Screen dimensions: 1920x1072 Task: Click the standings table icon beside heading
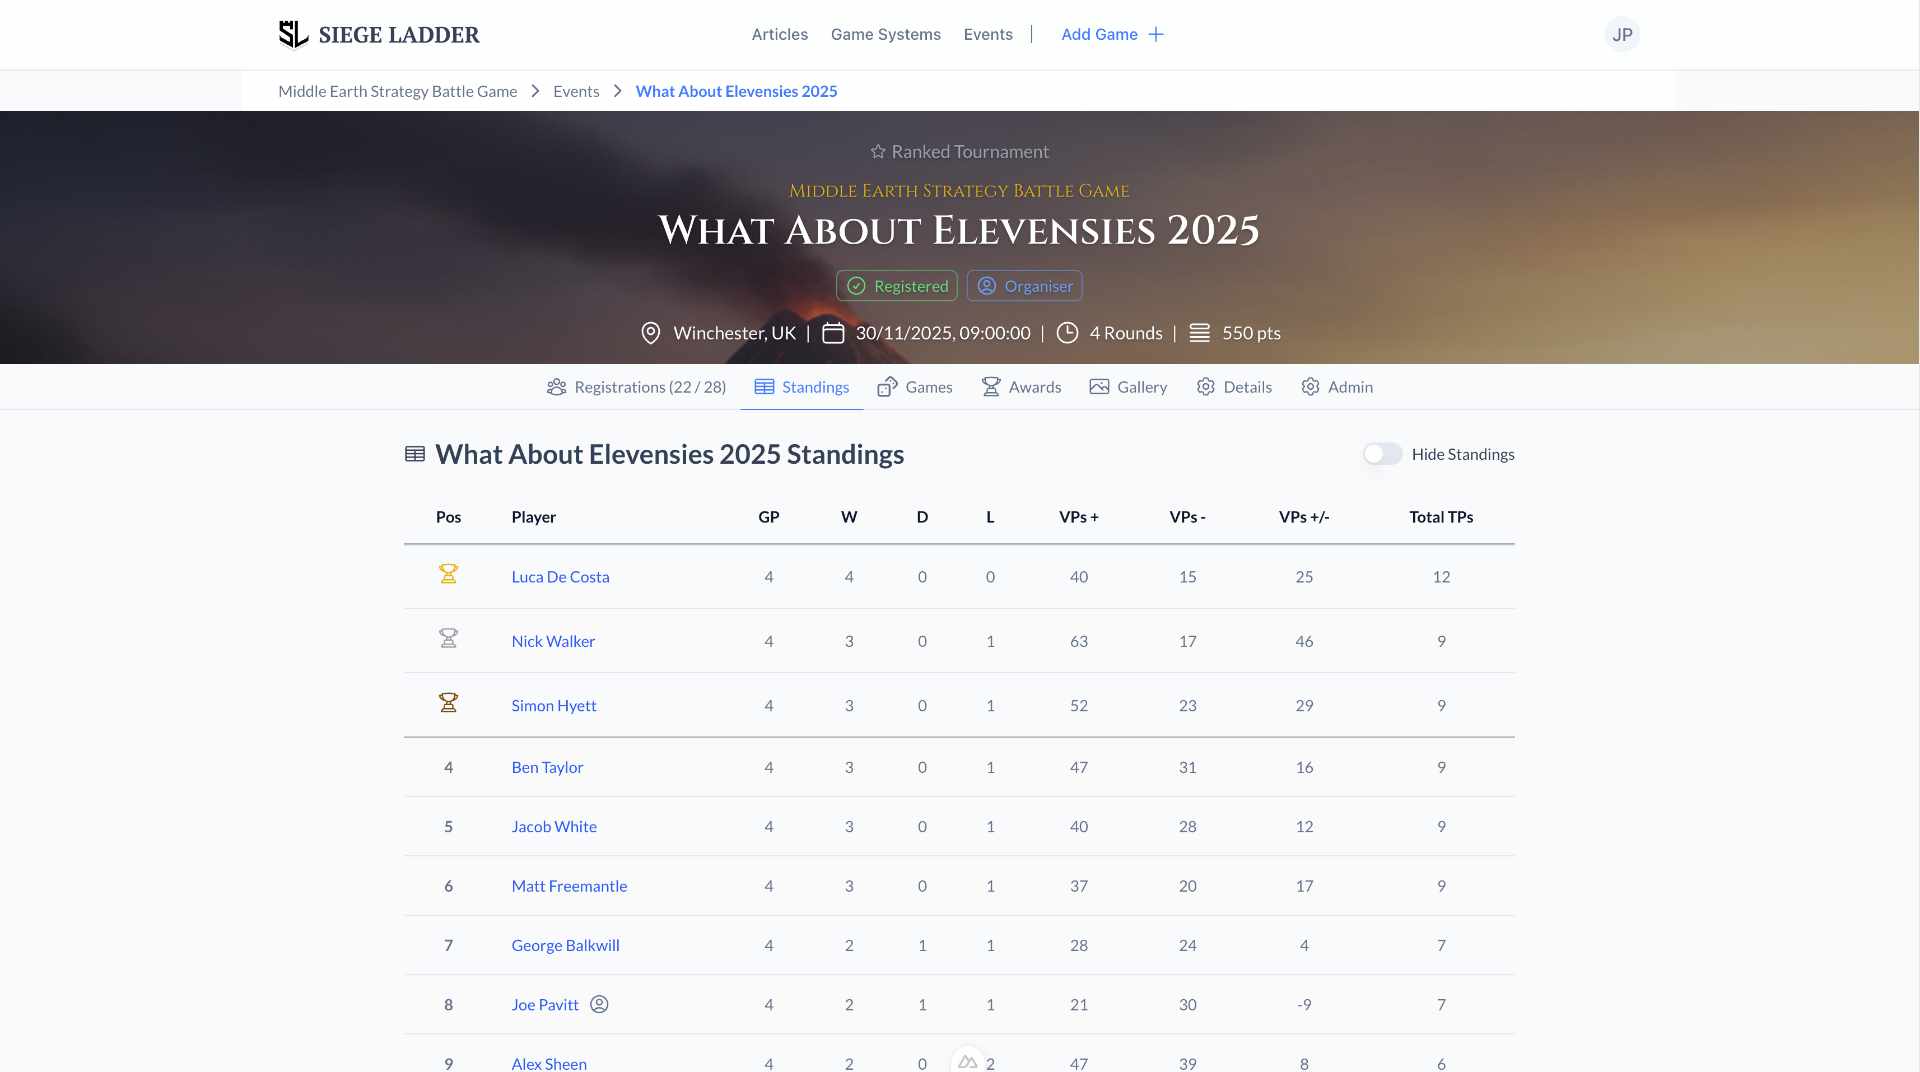pos(415,454)
